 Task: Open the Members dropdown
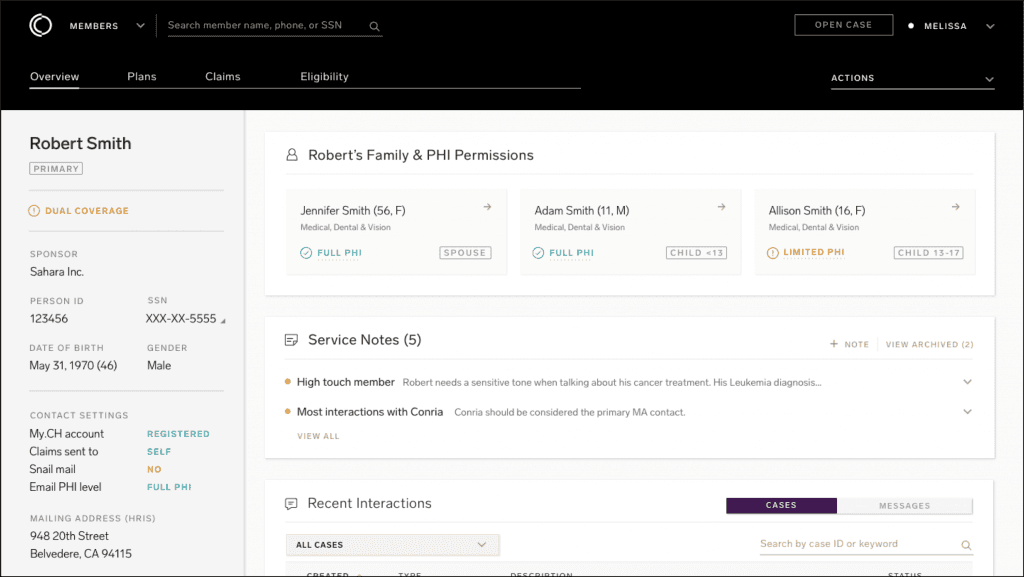(140, 25)
